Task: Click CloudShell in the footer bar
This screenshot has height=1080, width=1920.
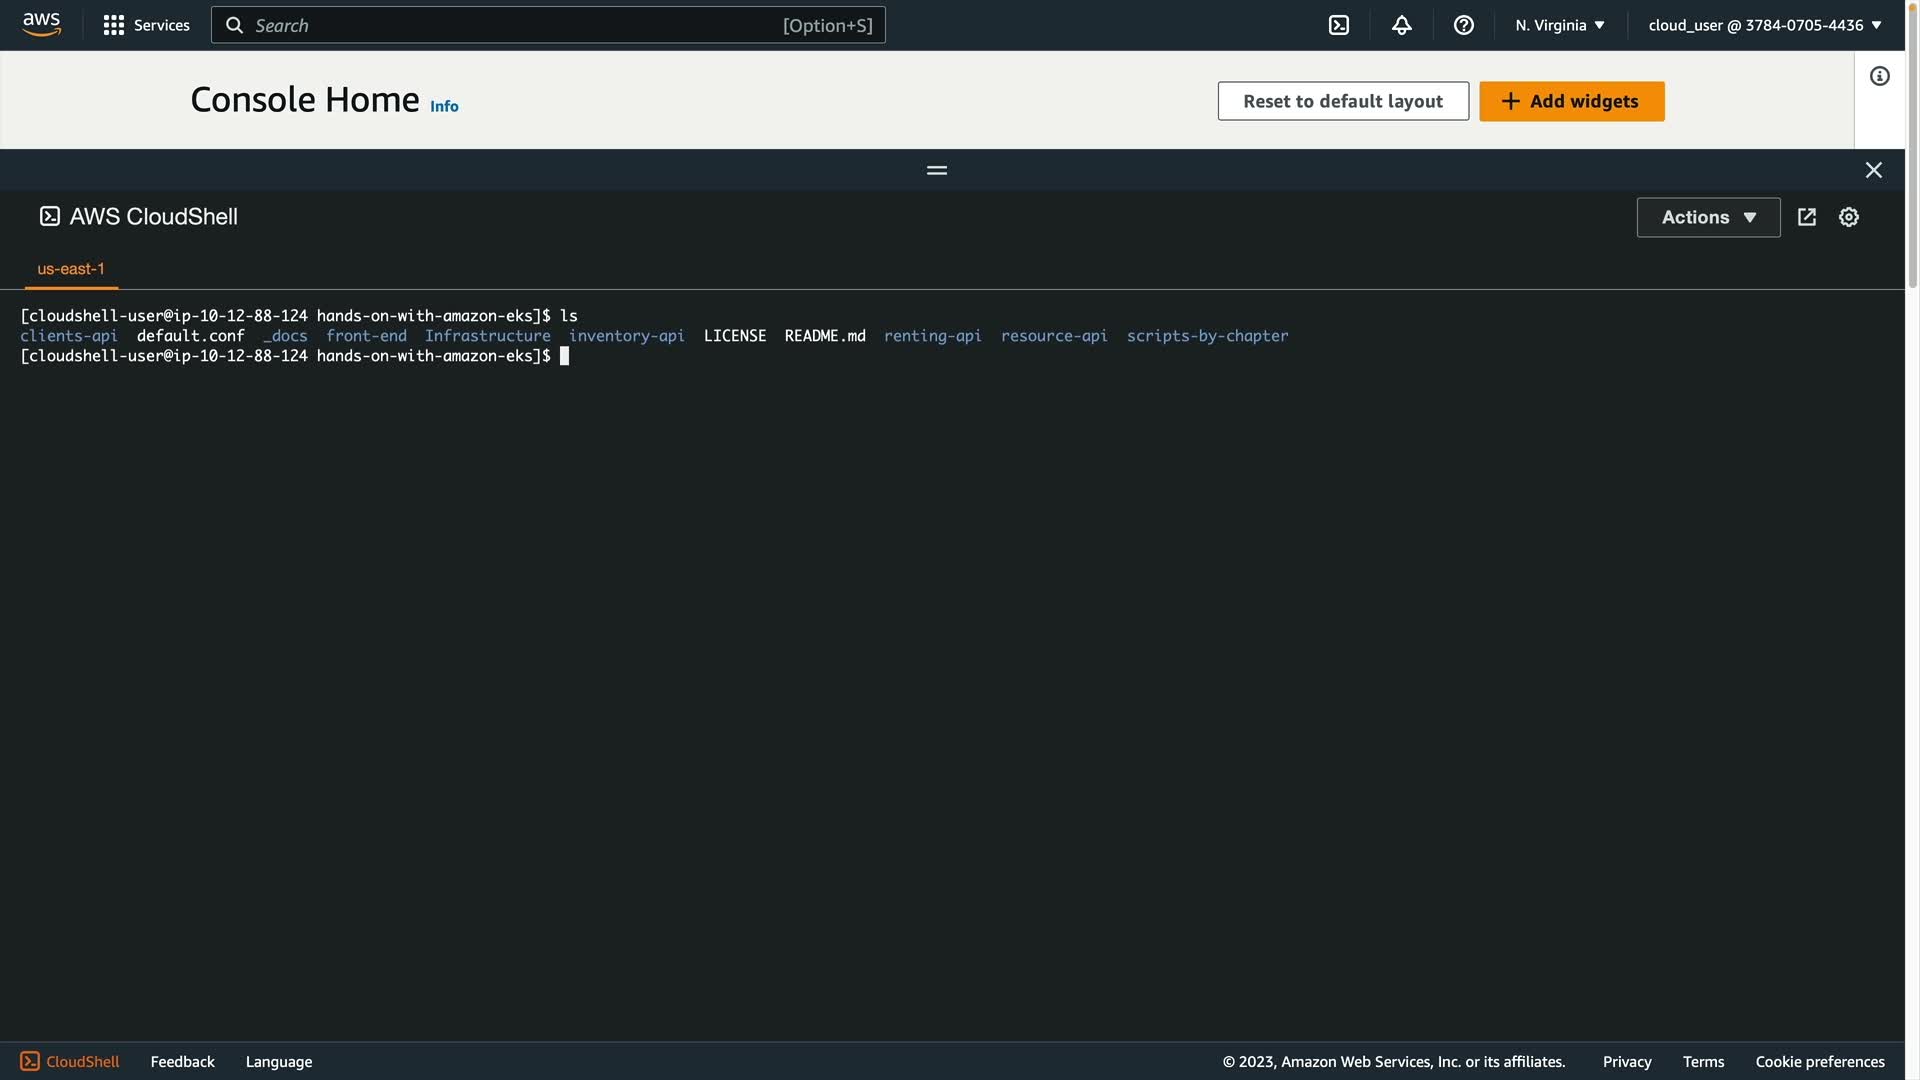Action: (70, 1061)
